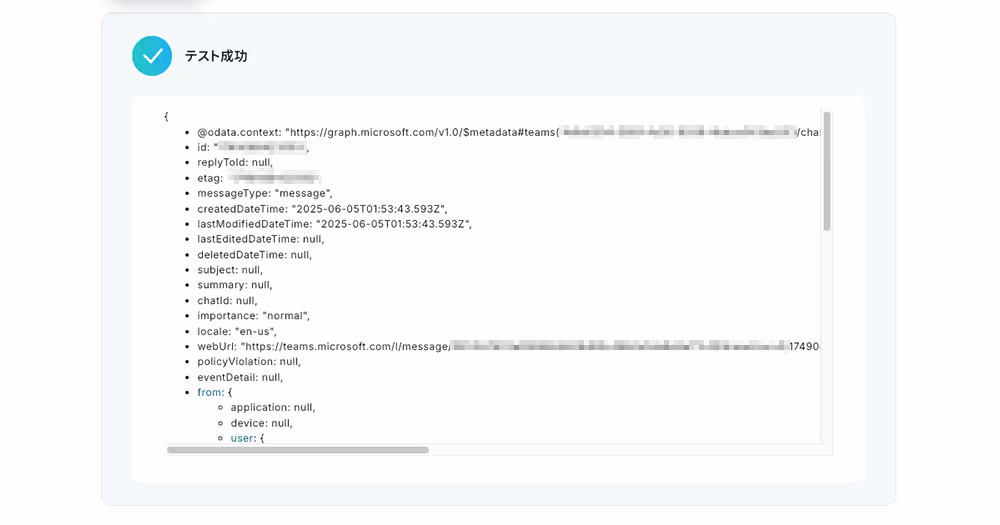Click the "policyViolation: null" line
The height and width of the screenshot is (525, 1000).
tap(249, 362)
